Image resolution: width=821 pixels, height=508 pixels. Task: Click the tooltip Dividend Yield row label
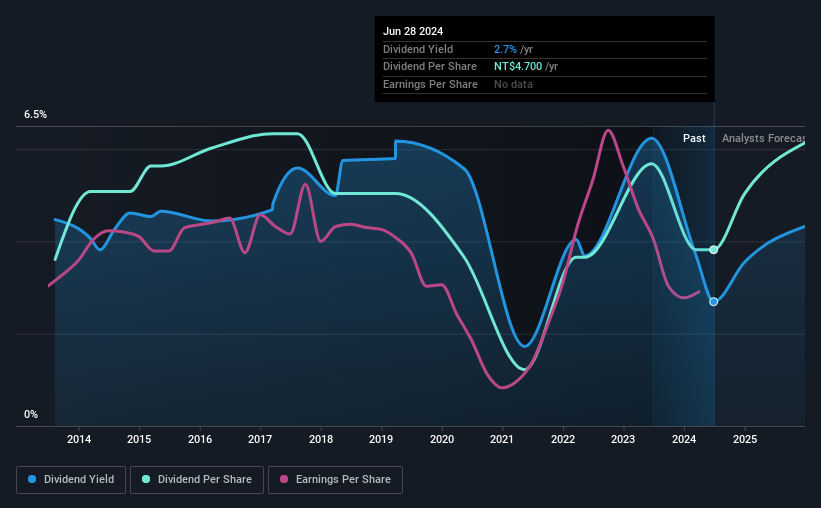coord(418,49)
